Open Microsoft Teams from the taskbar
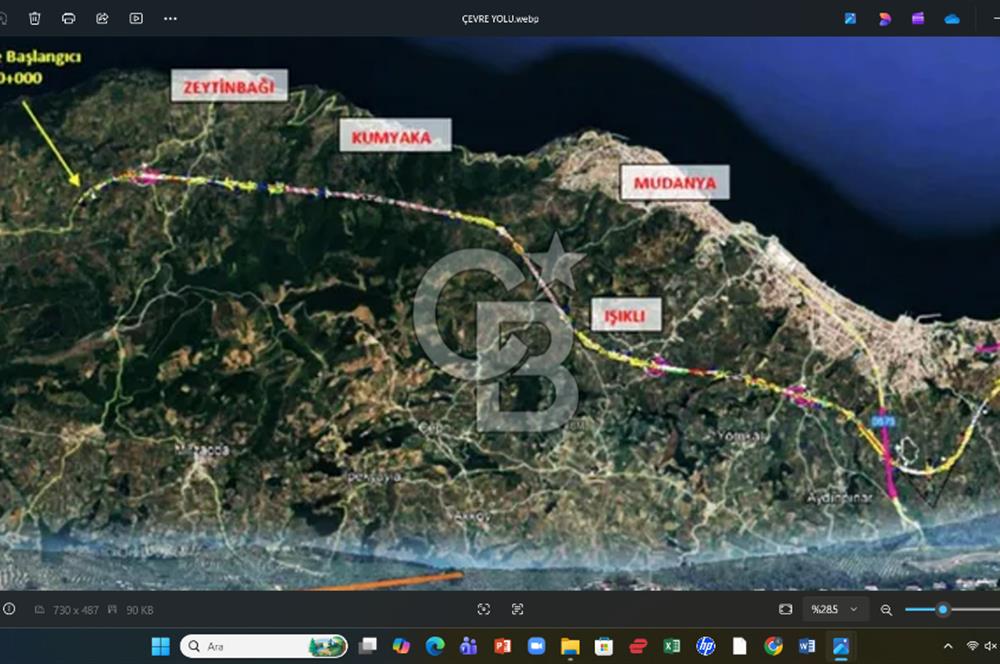Image resolution: width=1000 pixels, height=664 pixels. [x=468, y=646]
